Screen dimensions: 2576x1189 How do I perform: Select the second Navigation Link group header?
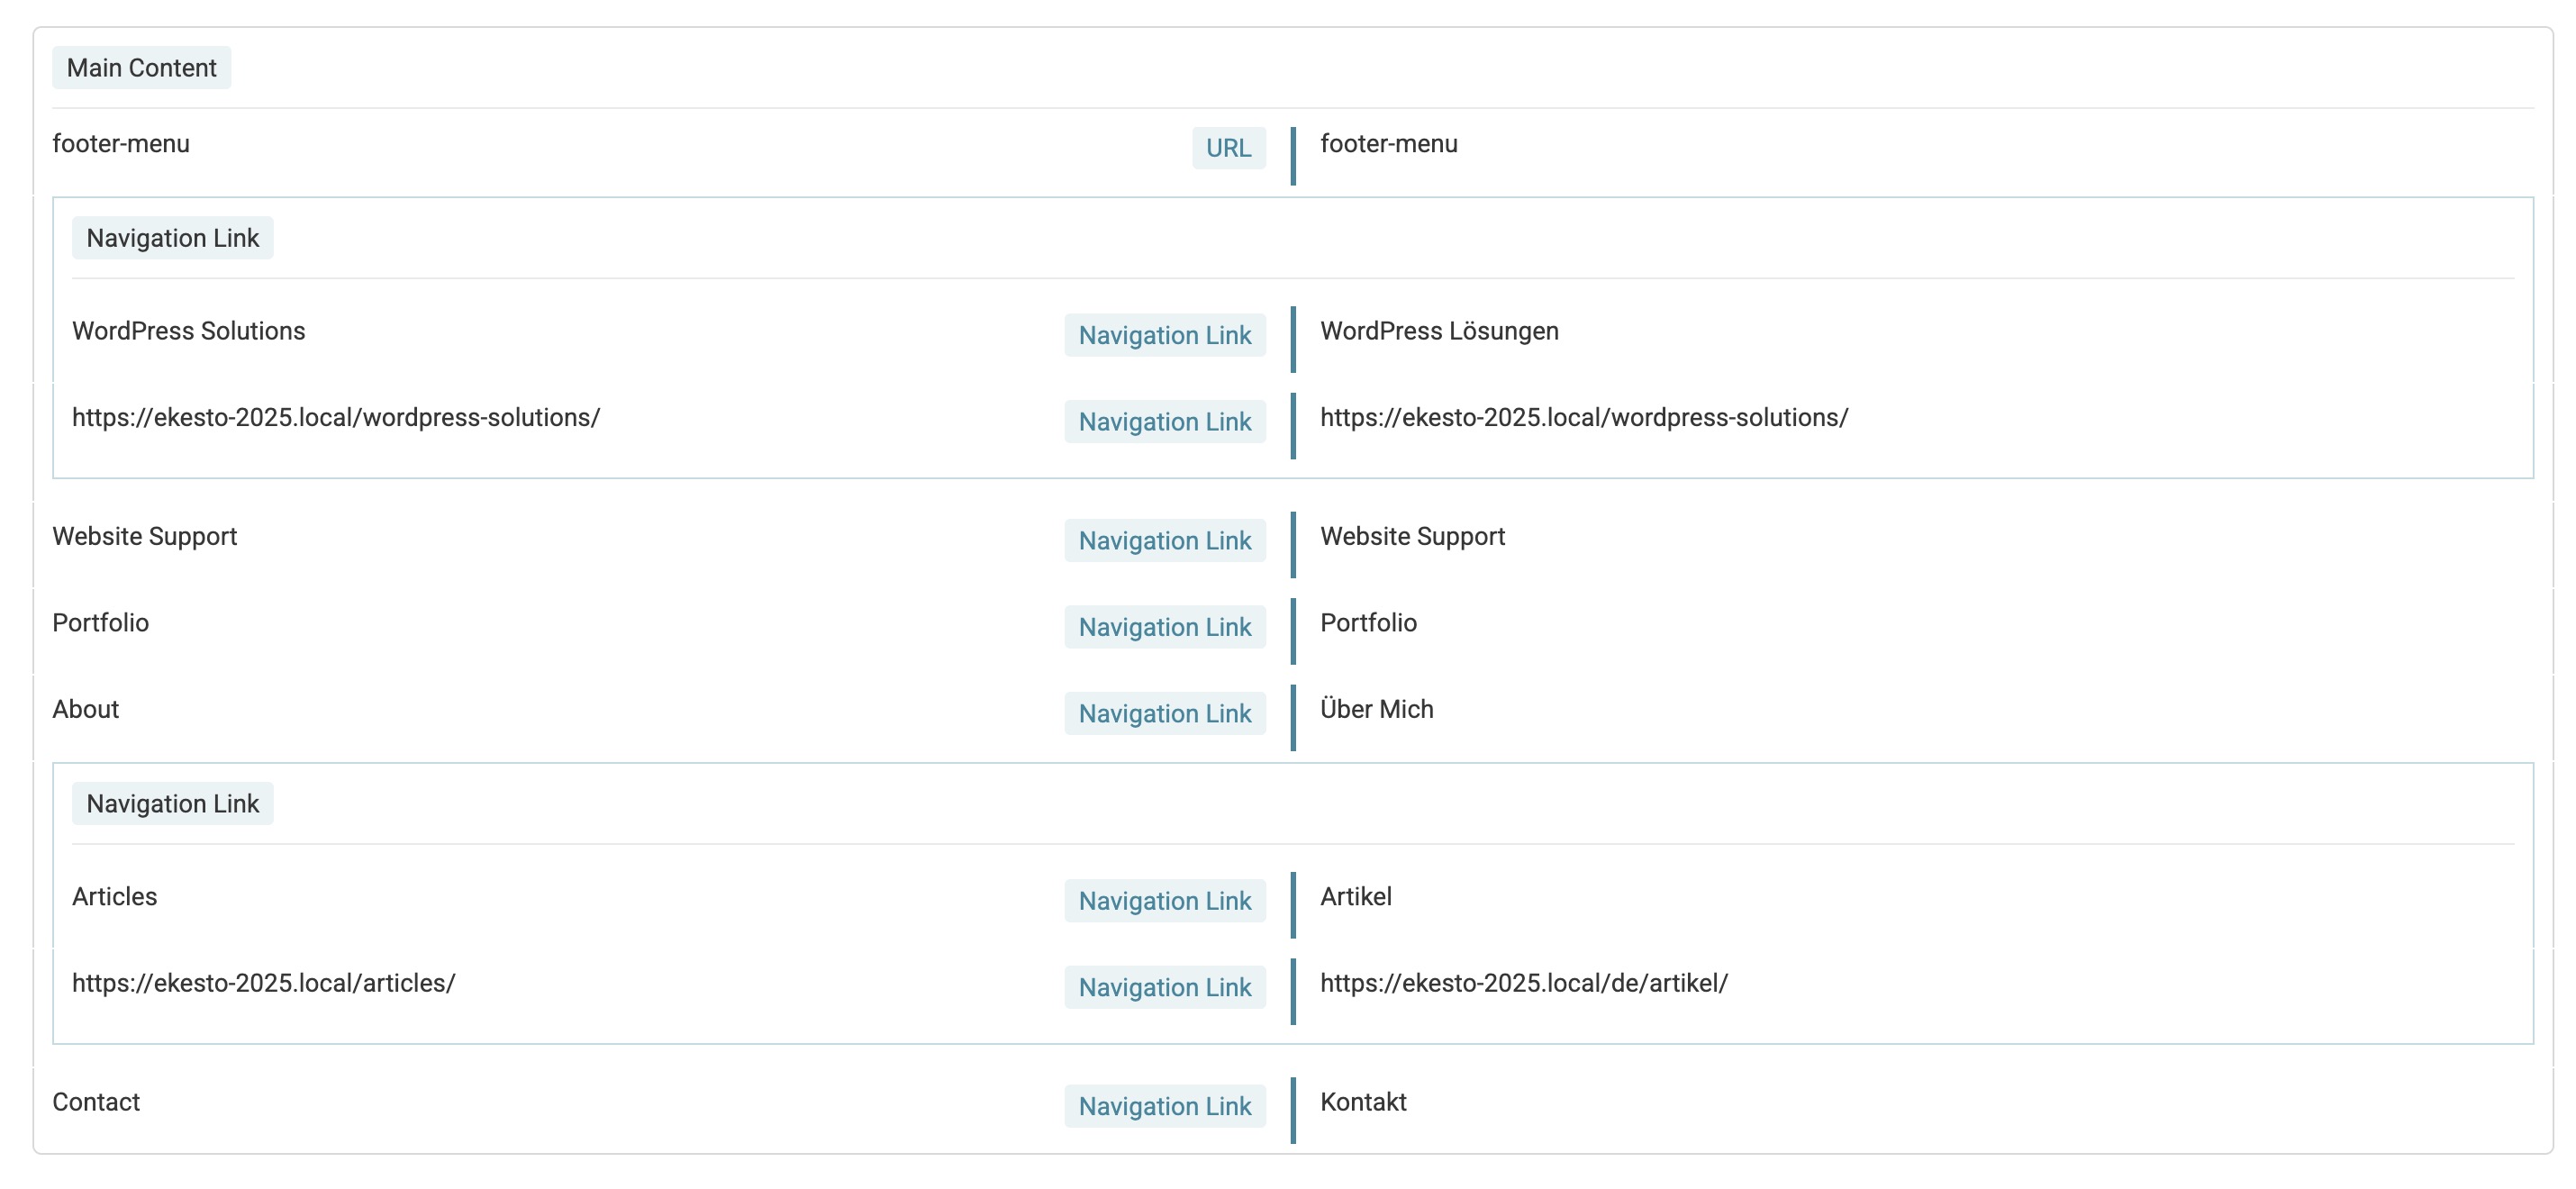[173, 803]
